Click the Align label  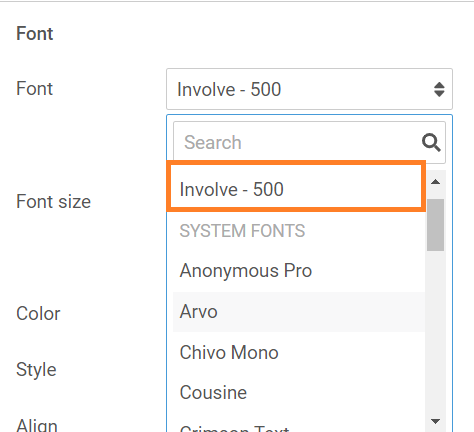point(37,425)
